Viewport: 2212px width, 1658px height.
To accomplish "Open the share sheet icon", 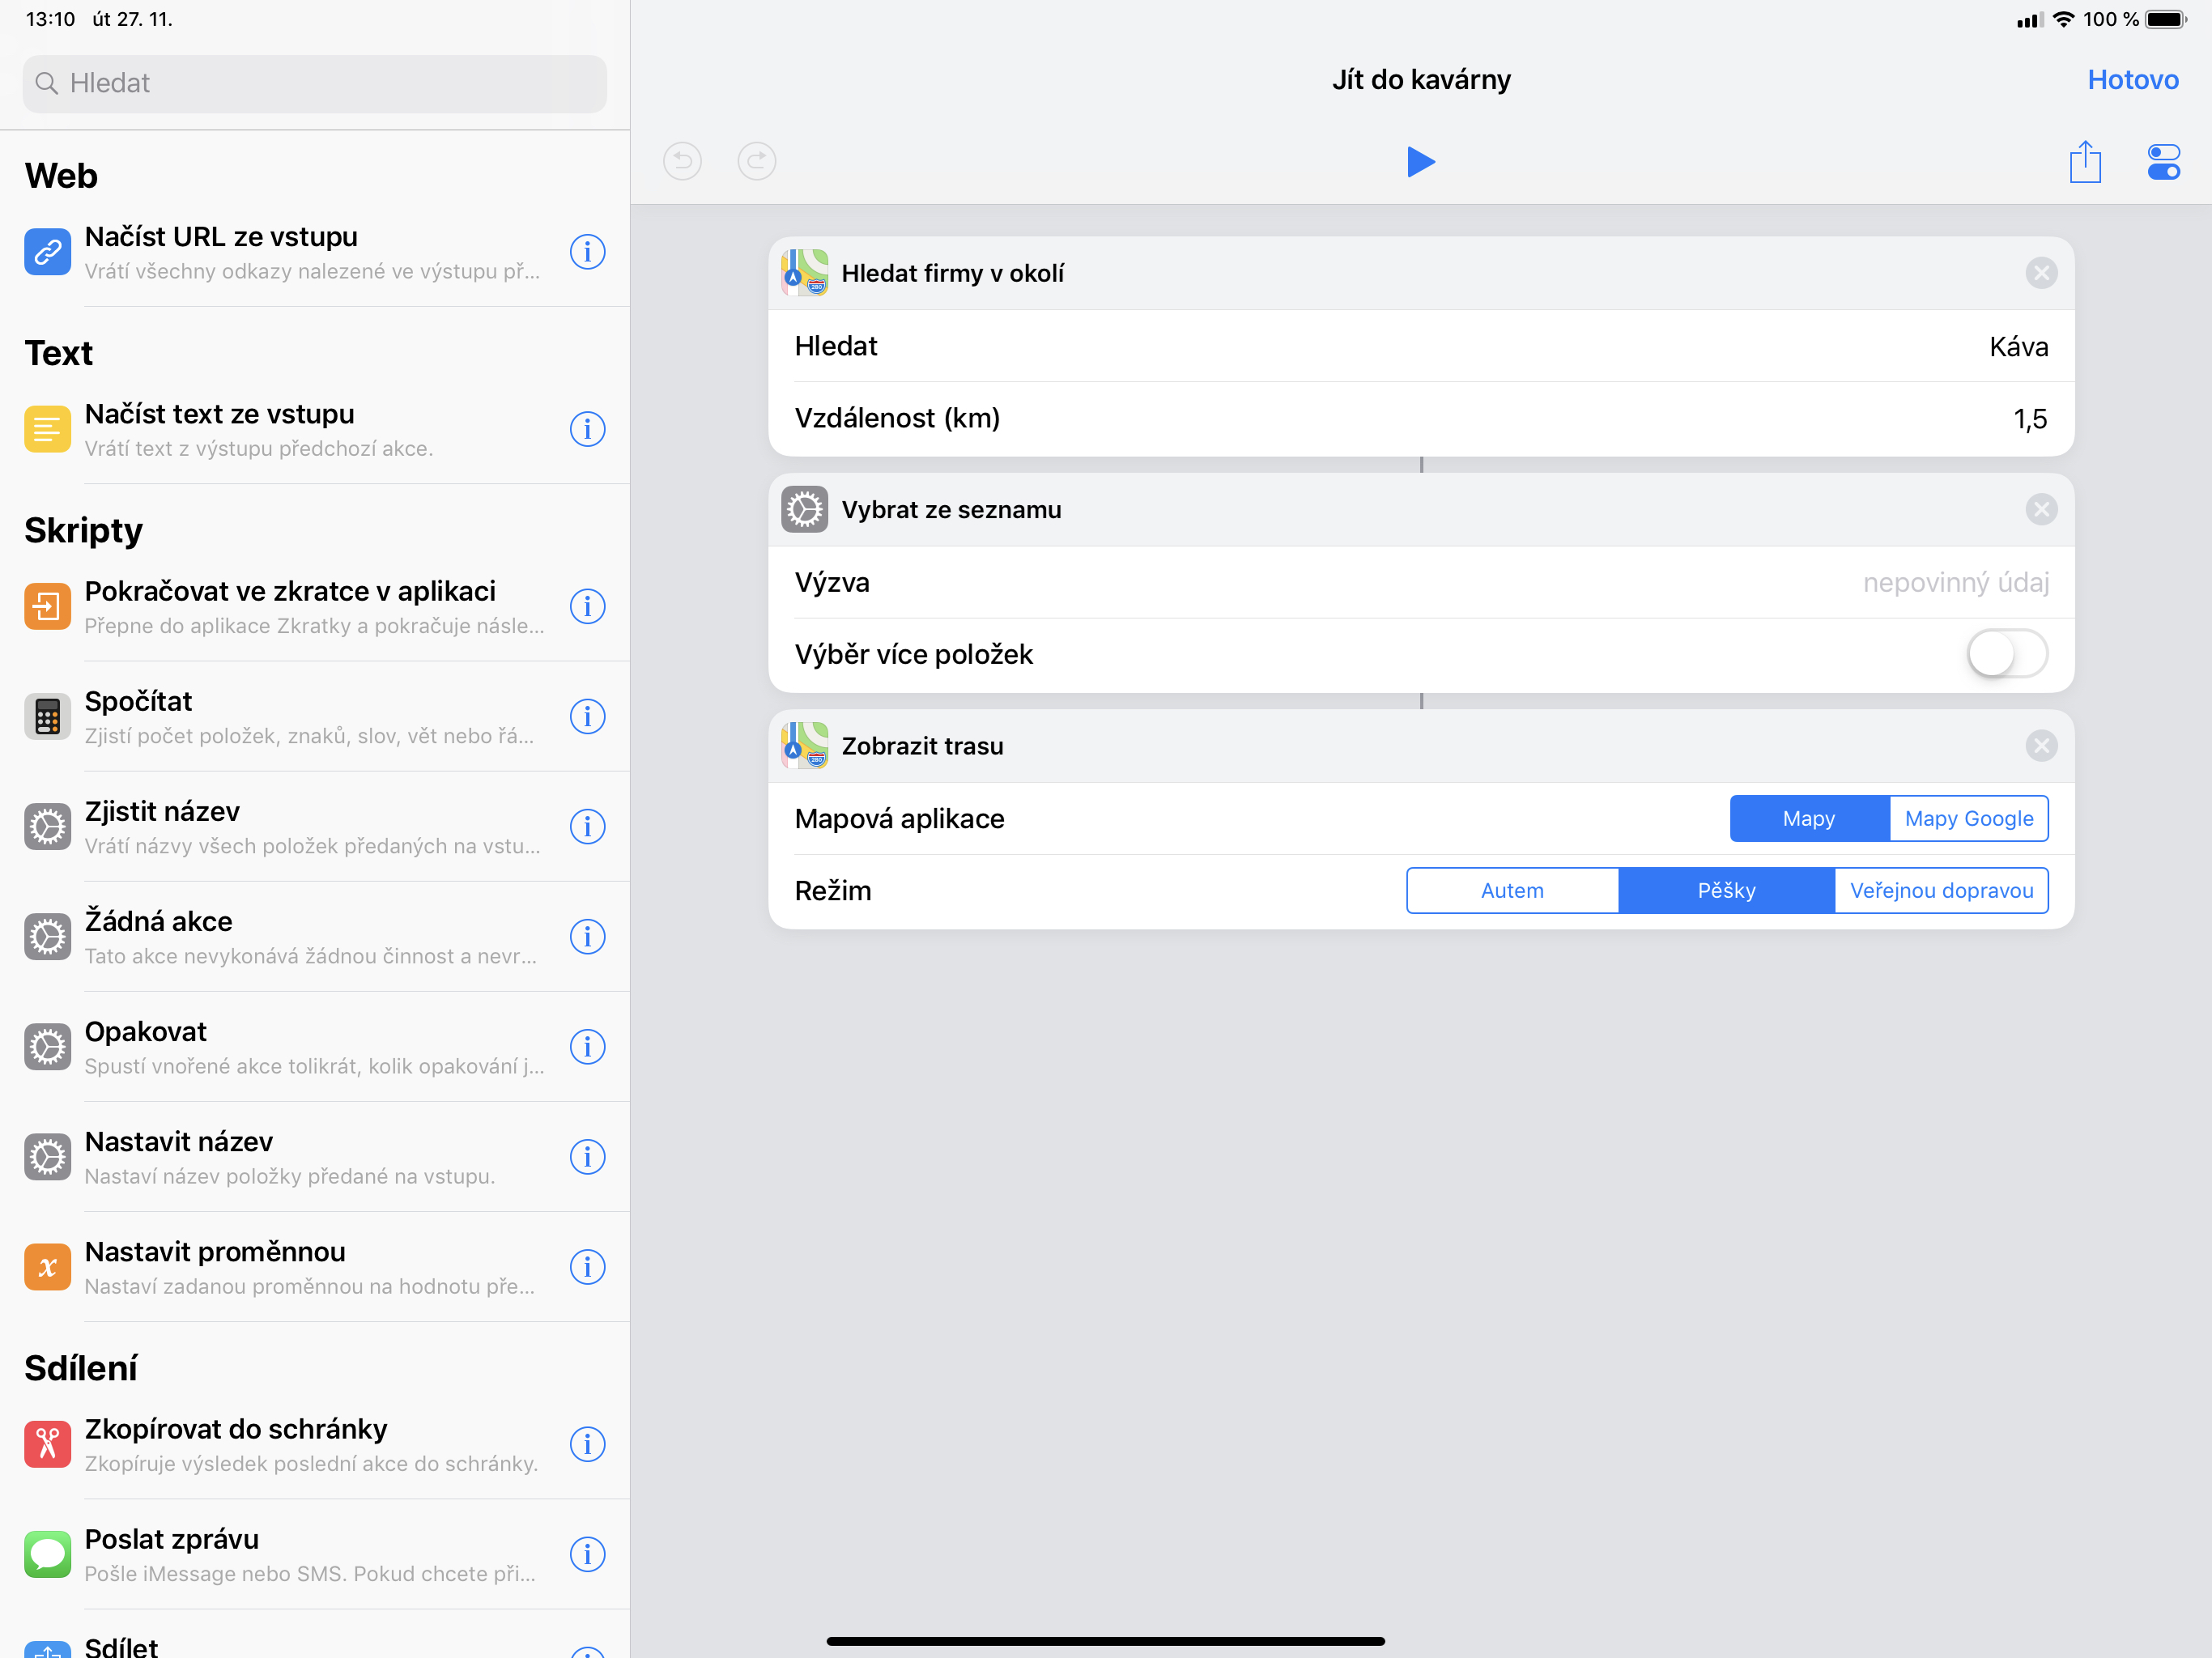I will pyautogui.click(x=2085, y=161).
